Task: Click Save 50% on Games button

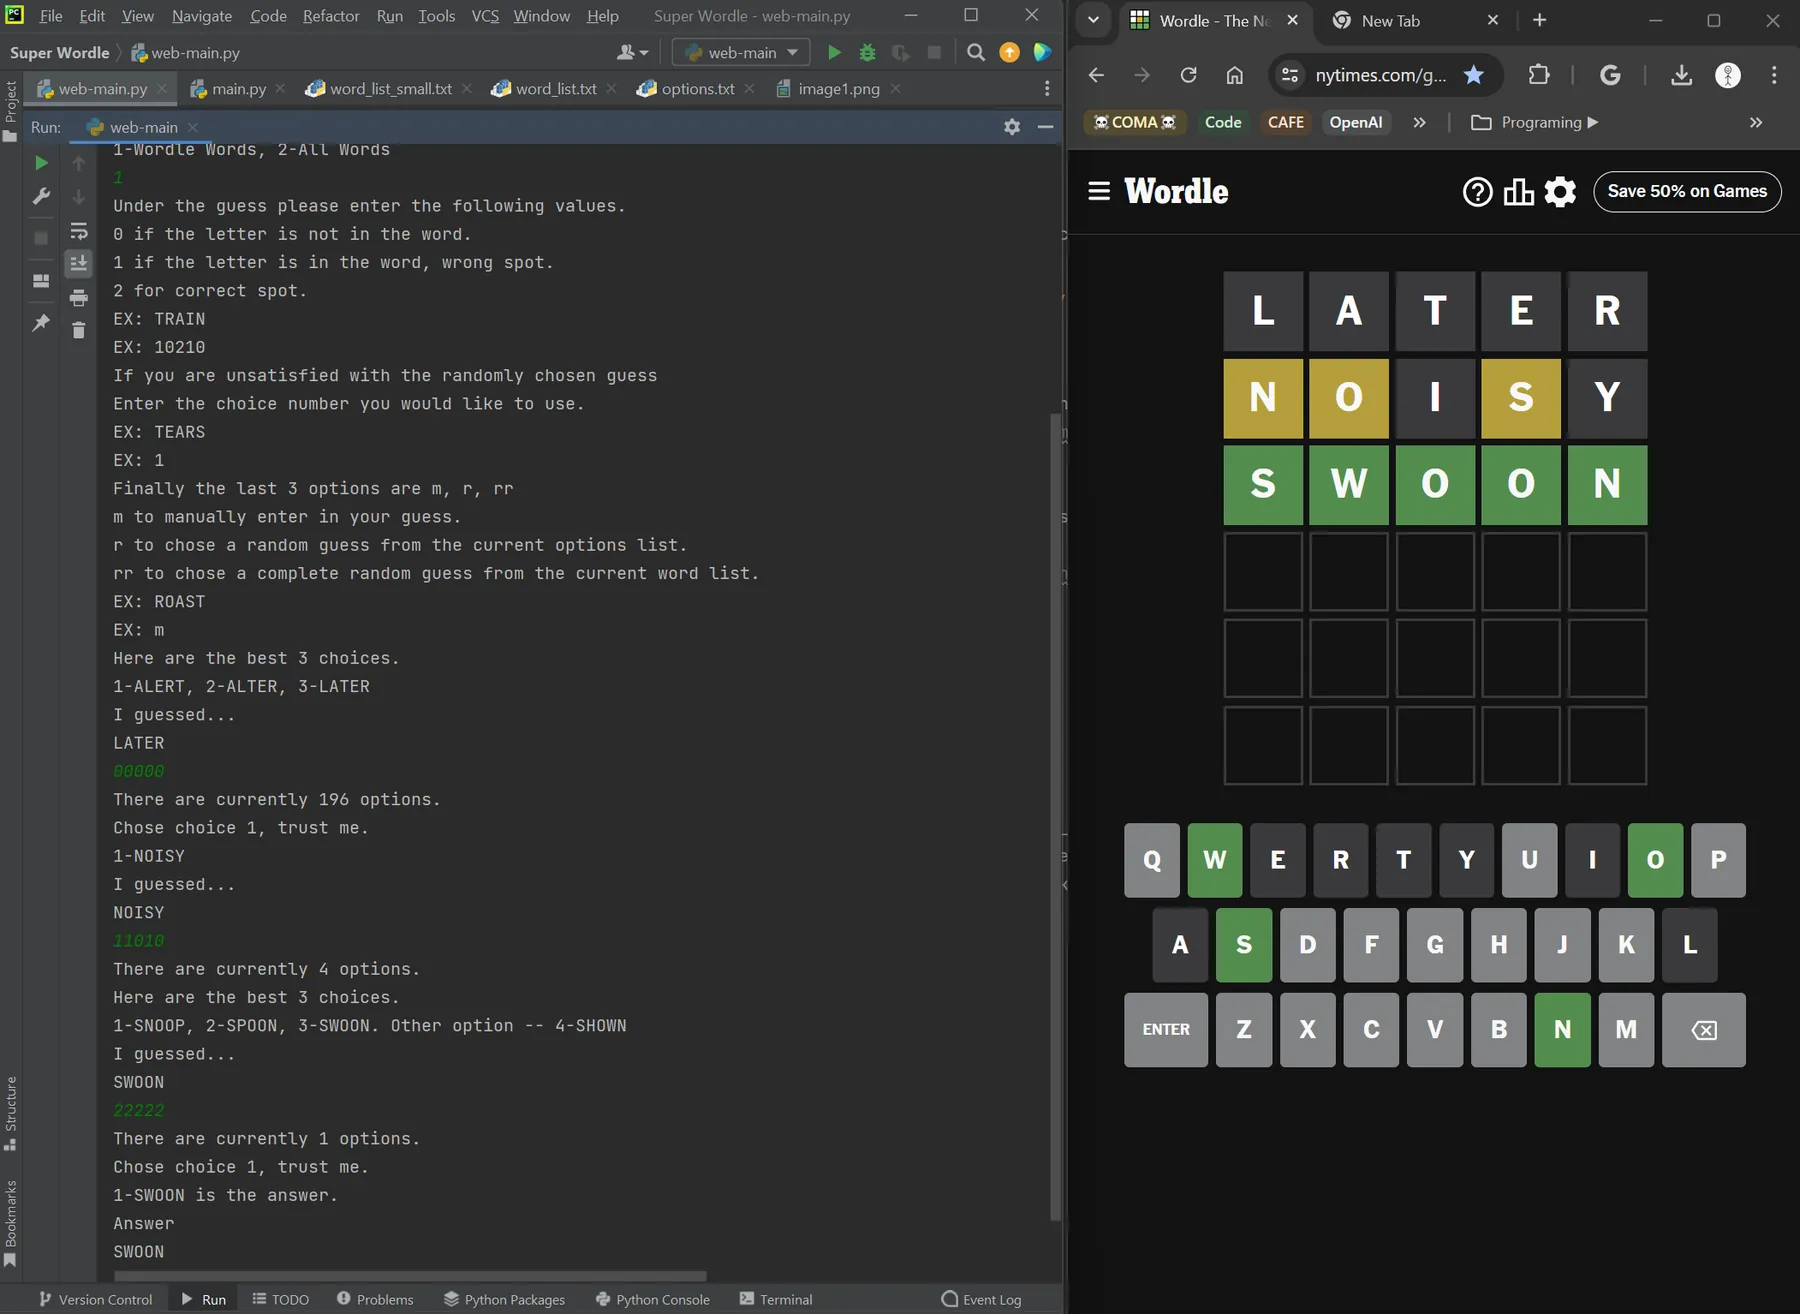Action: (x=1687, y=191)
